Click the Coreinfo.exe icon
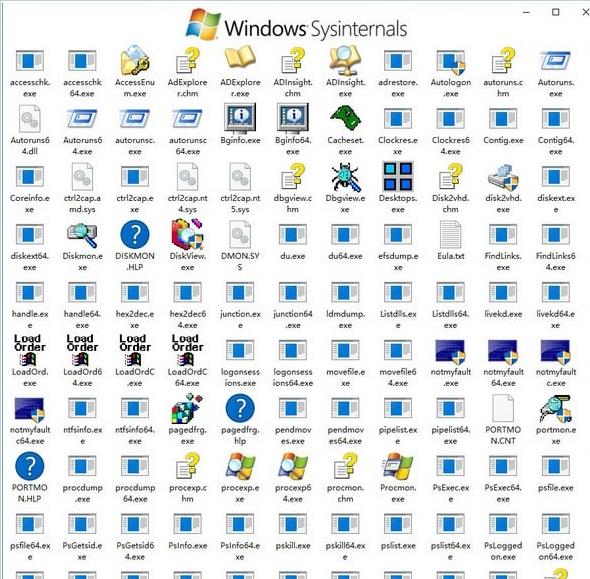 pyautogui.click(x=30, y=176)
